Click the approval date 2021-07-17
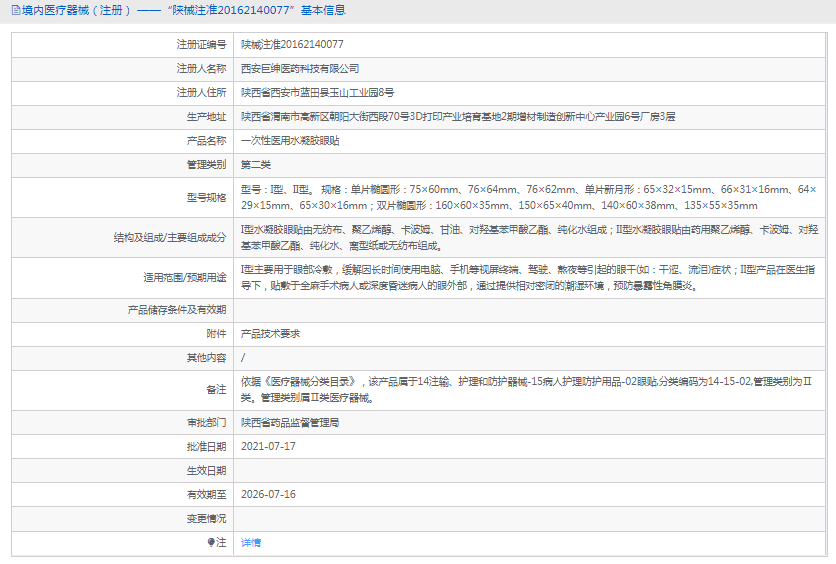Viewport: 836px width, 564px height. click(268, 446)
